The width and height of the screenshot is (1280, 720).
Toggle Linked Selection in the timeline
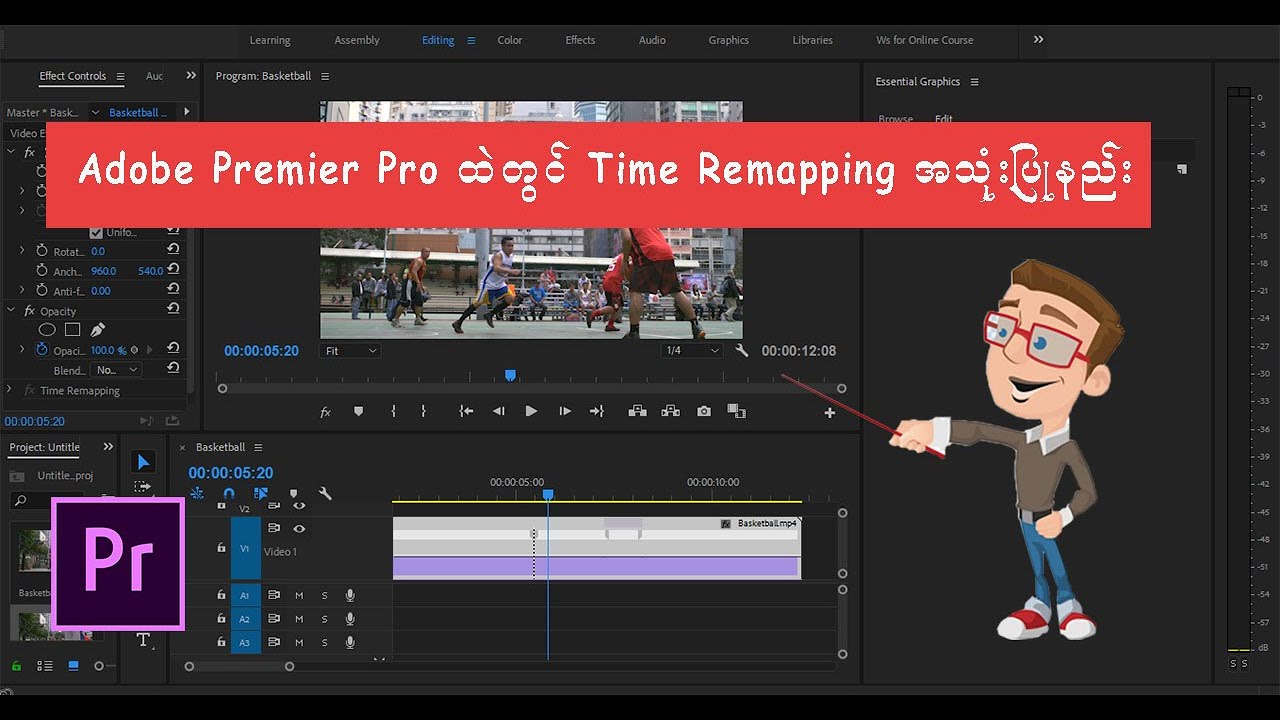[x=261, y=493]
